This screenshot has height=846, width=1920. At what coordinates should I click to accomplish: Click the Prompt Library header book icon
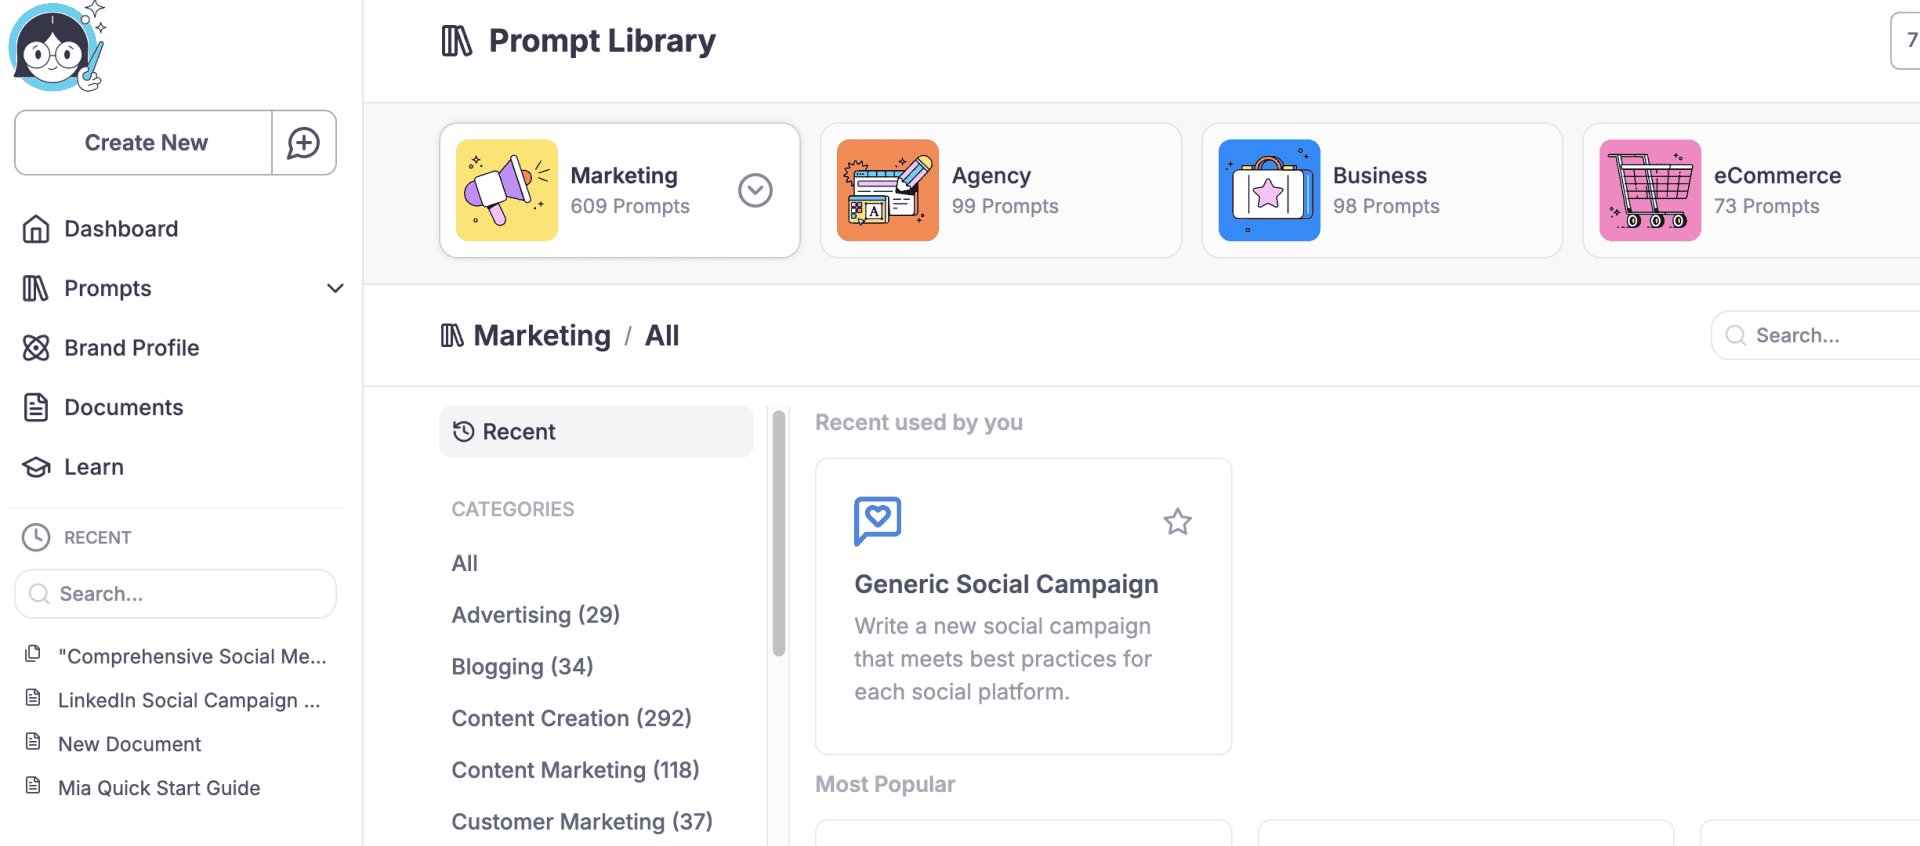coord(457,41)
